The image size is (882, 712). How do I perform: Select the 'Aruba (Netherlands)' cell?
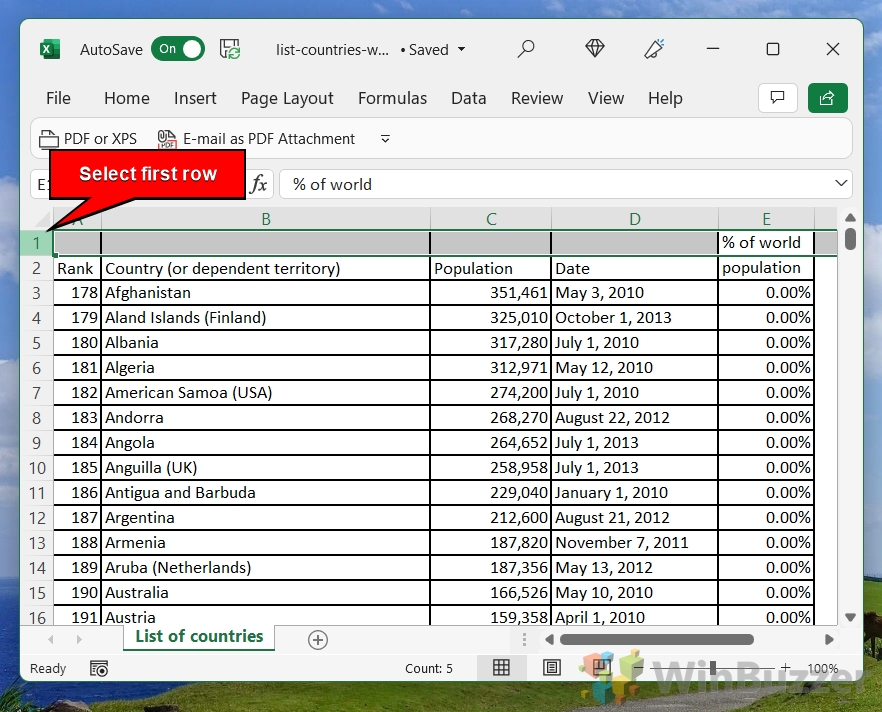point(266,568)
